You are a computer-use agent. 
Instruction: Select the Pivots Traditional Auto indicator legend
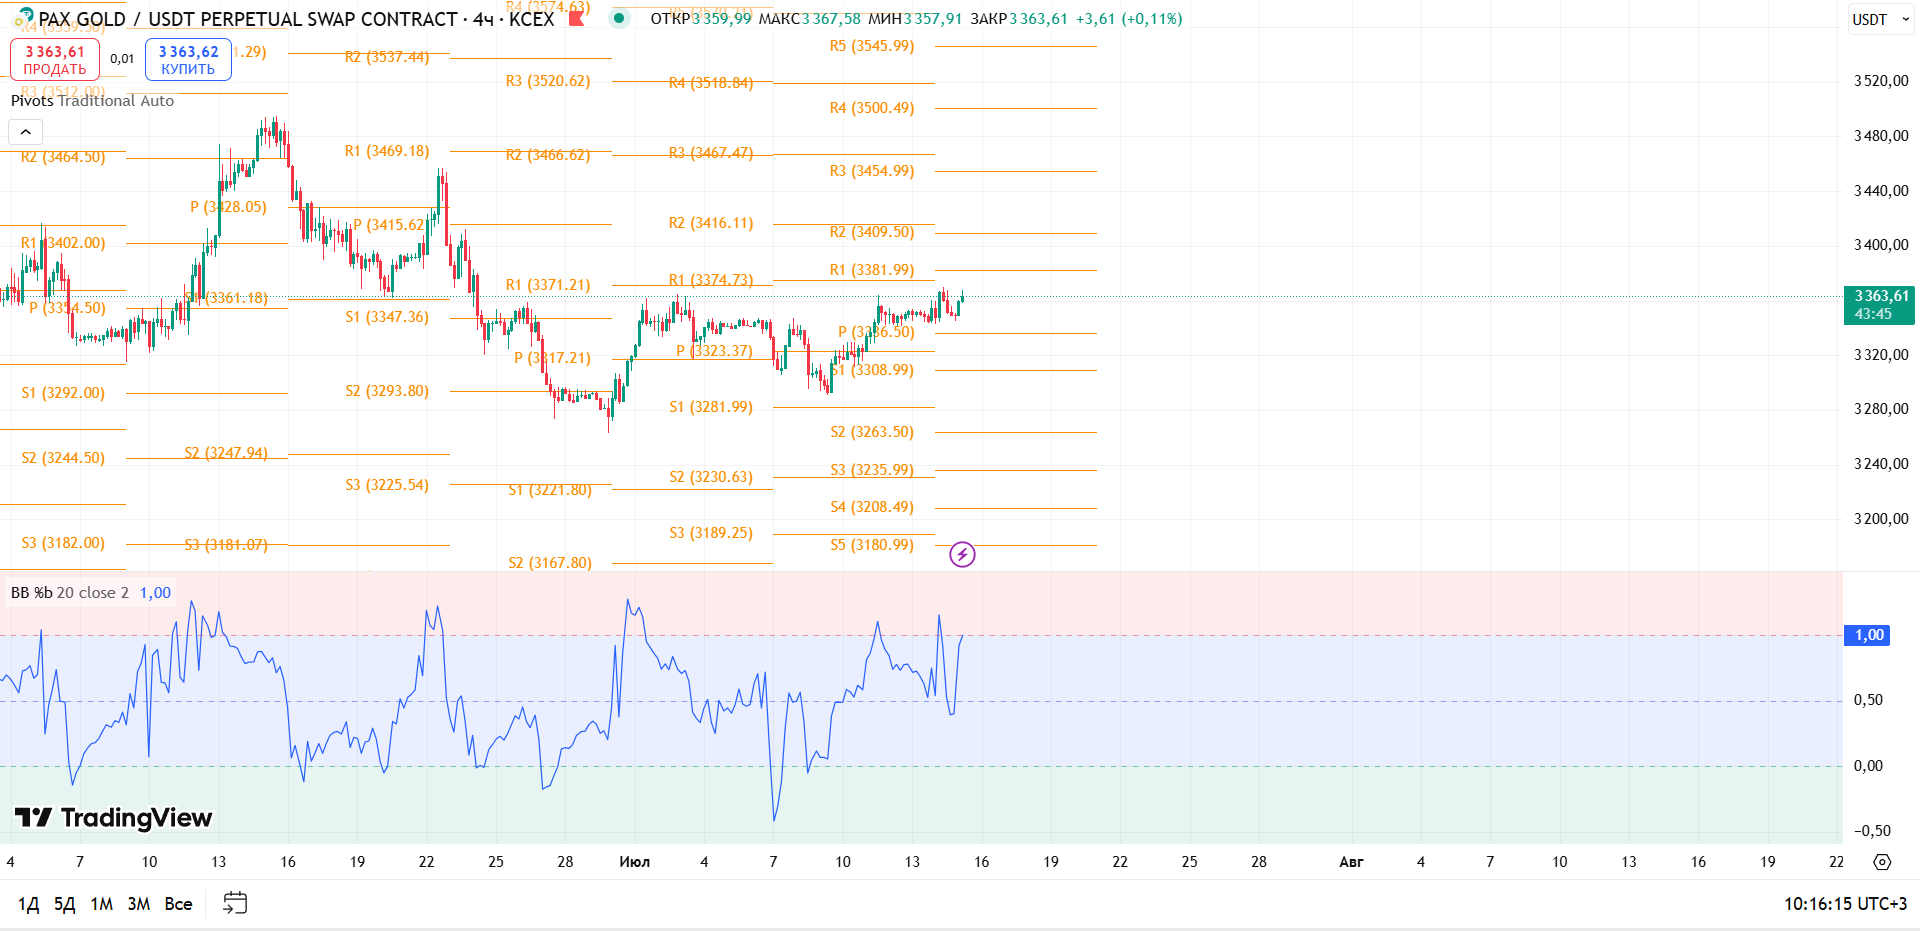(92, 101)
